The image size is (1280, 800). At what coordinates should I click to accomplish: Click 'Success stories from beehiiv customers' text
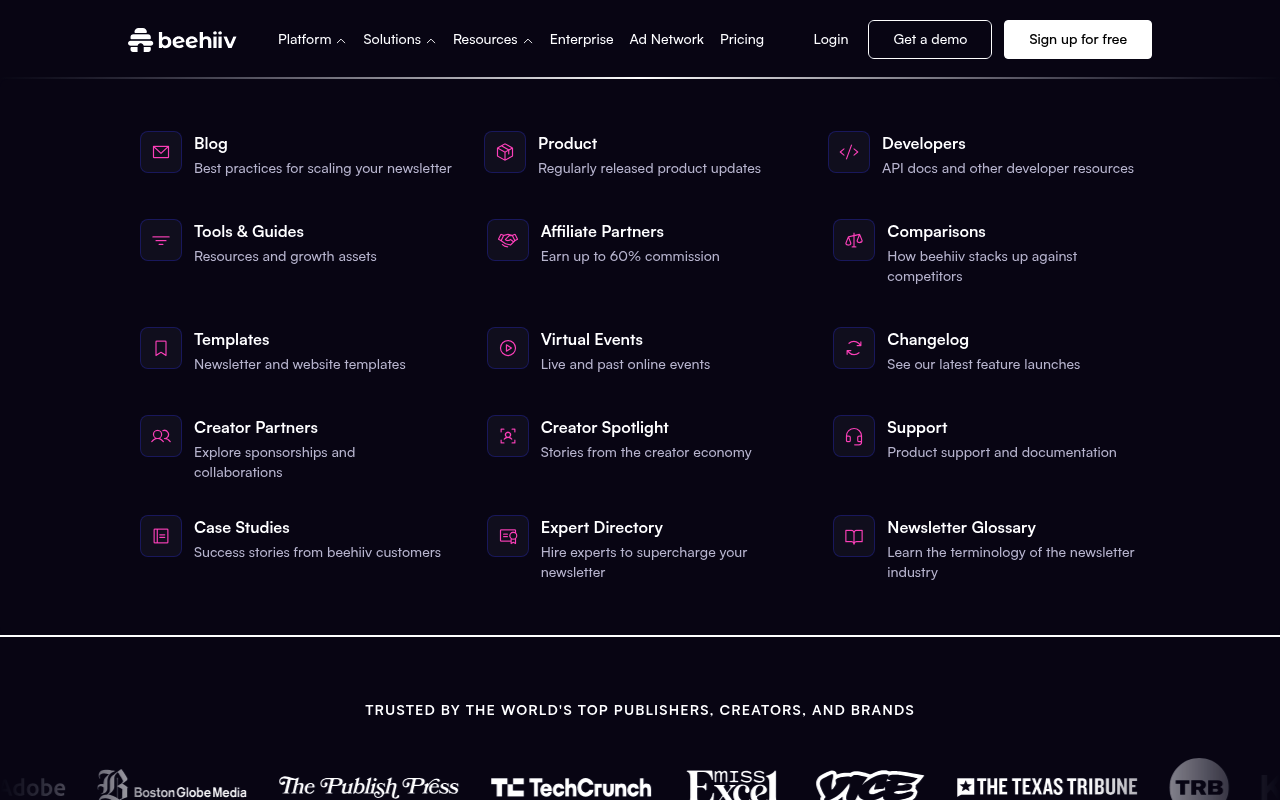[317, 552]
